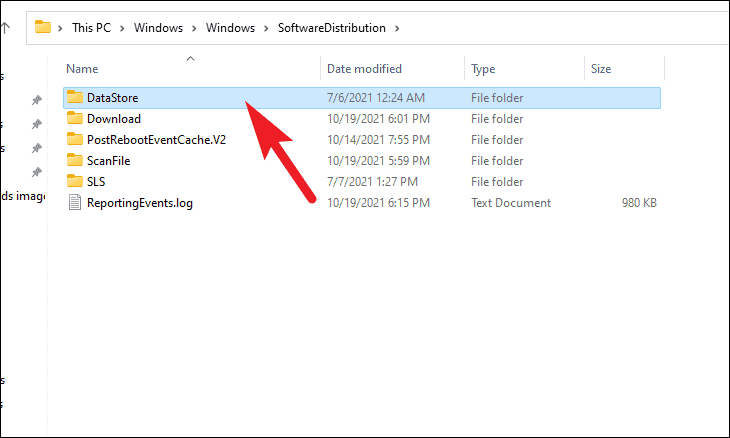Image resolution: width=730 pixels, height=438 pixels.
Task: Sort by the Name column header
Action: [x=82, y=69]
